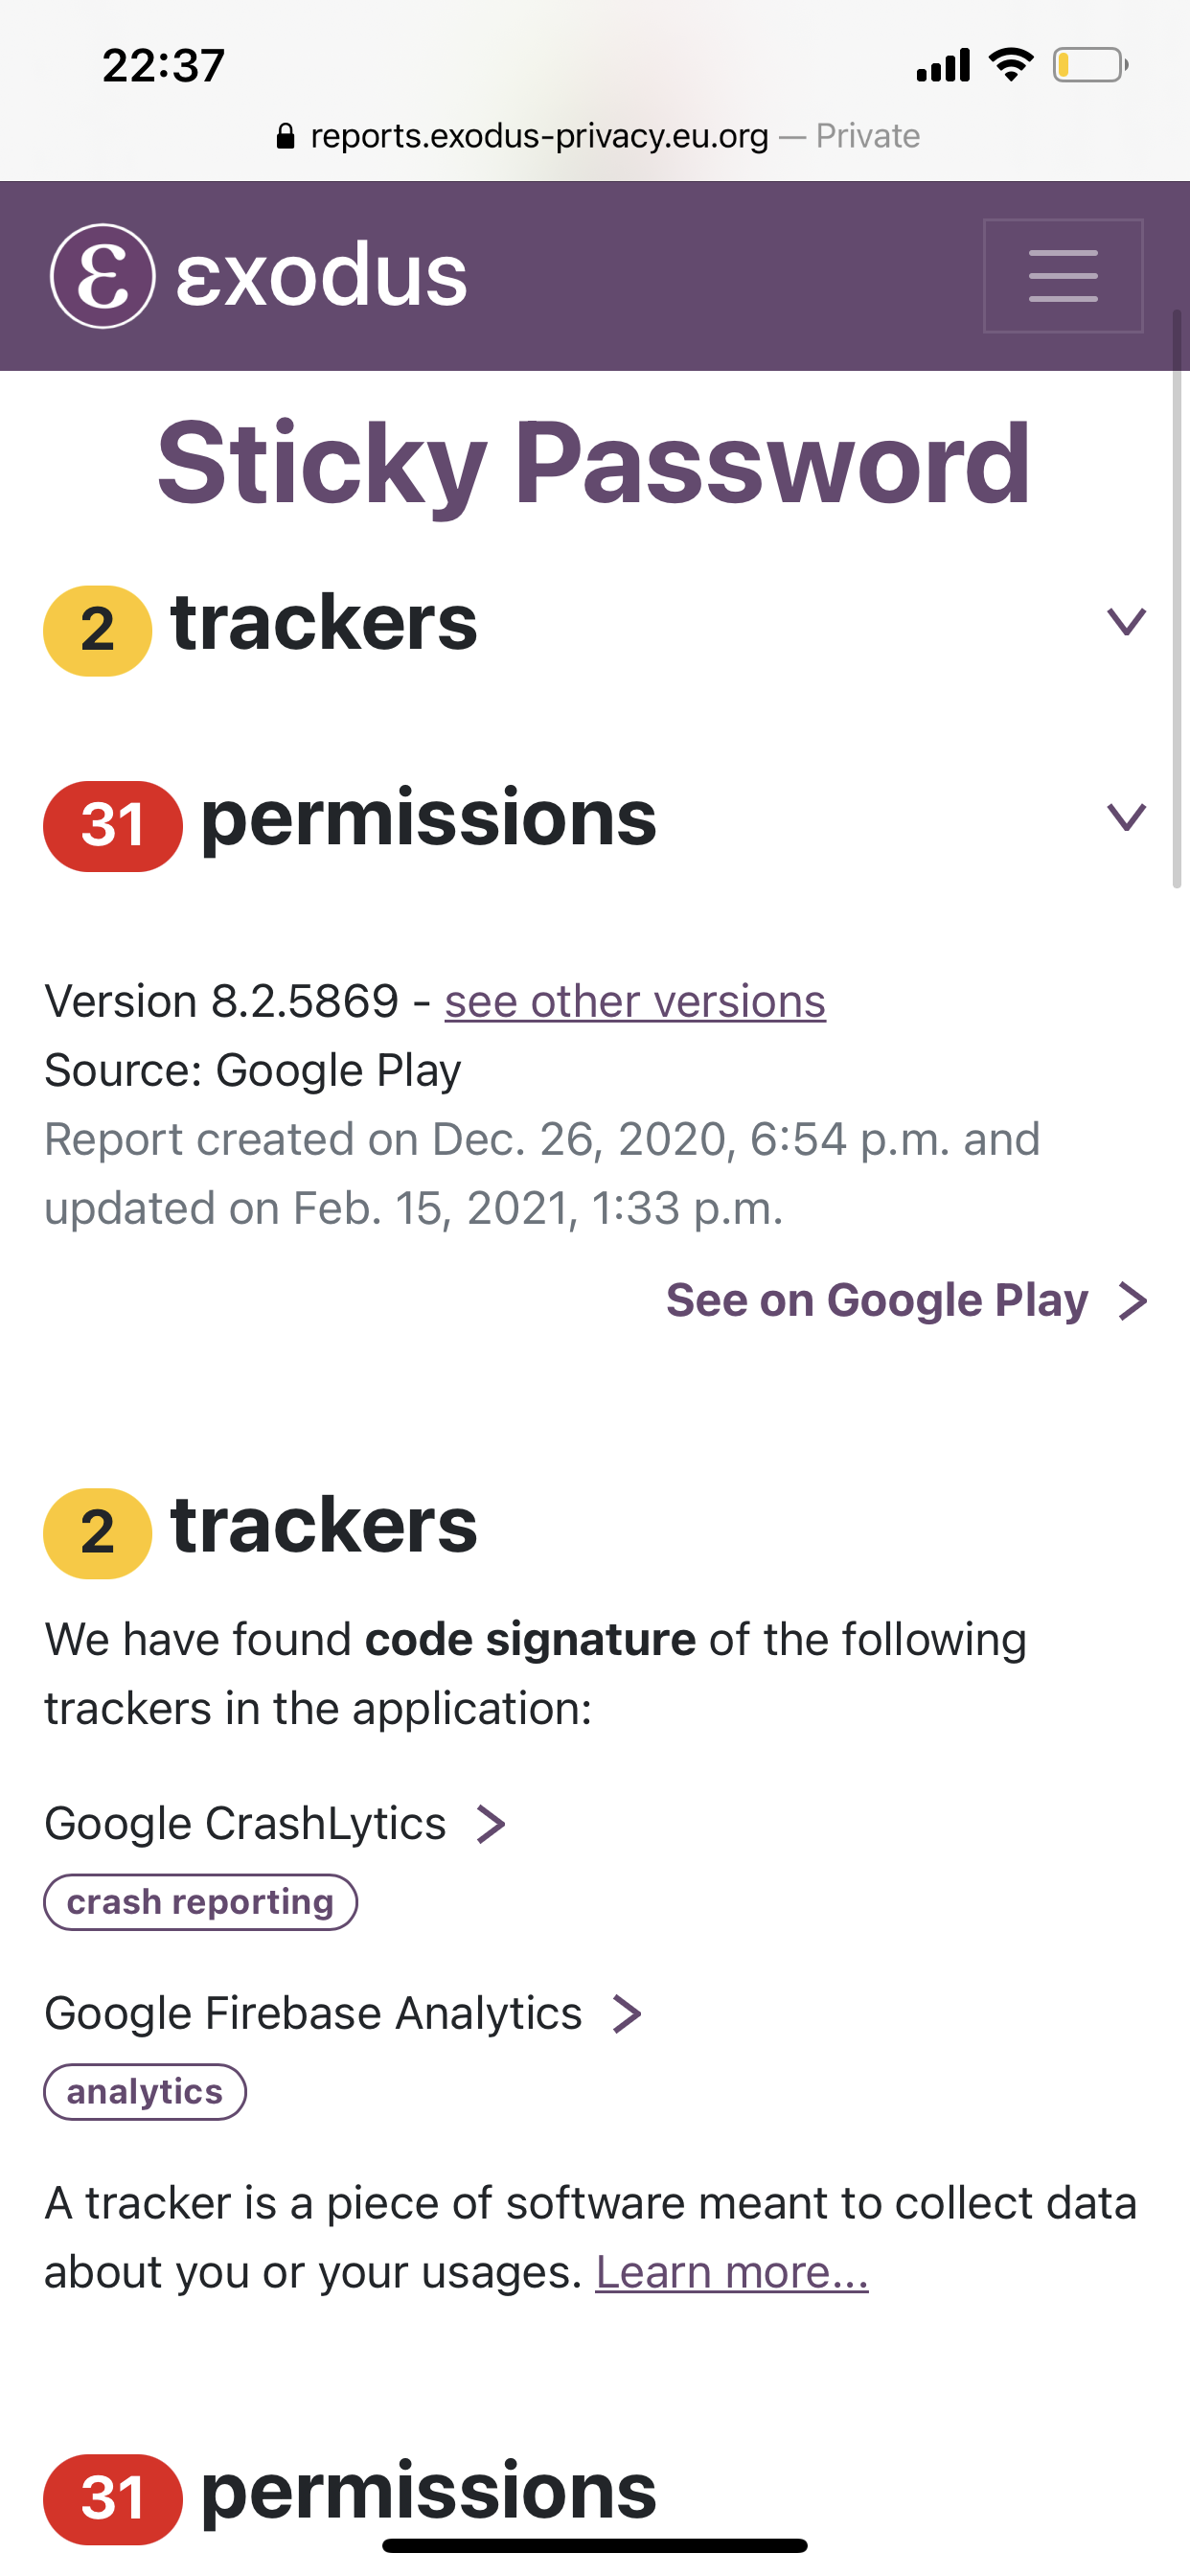The height and width of the screenshot is (2576, 1190).
Task: Open Google CrashLytics tracker details
Action: point(245,1824)
